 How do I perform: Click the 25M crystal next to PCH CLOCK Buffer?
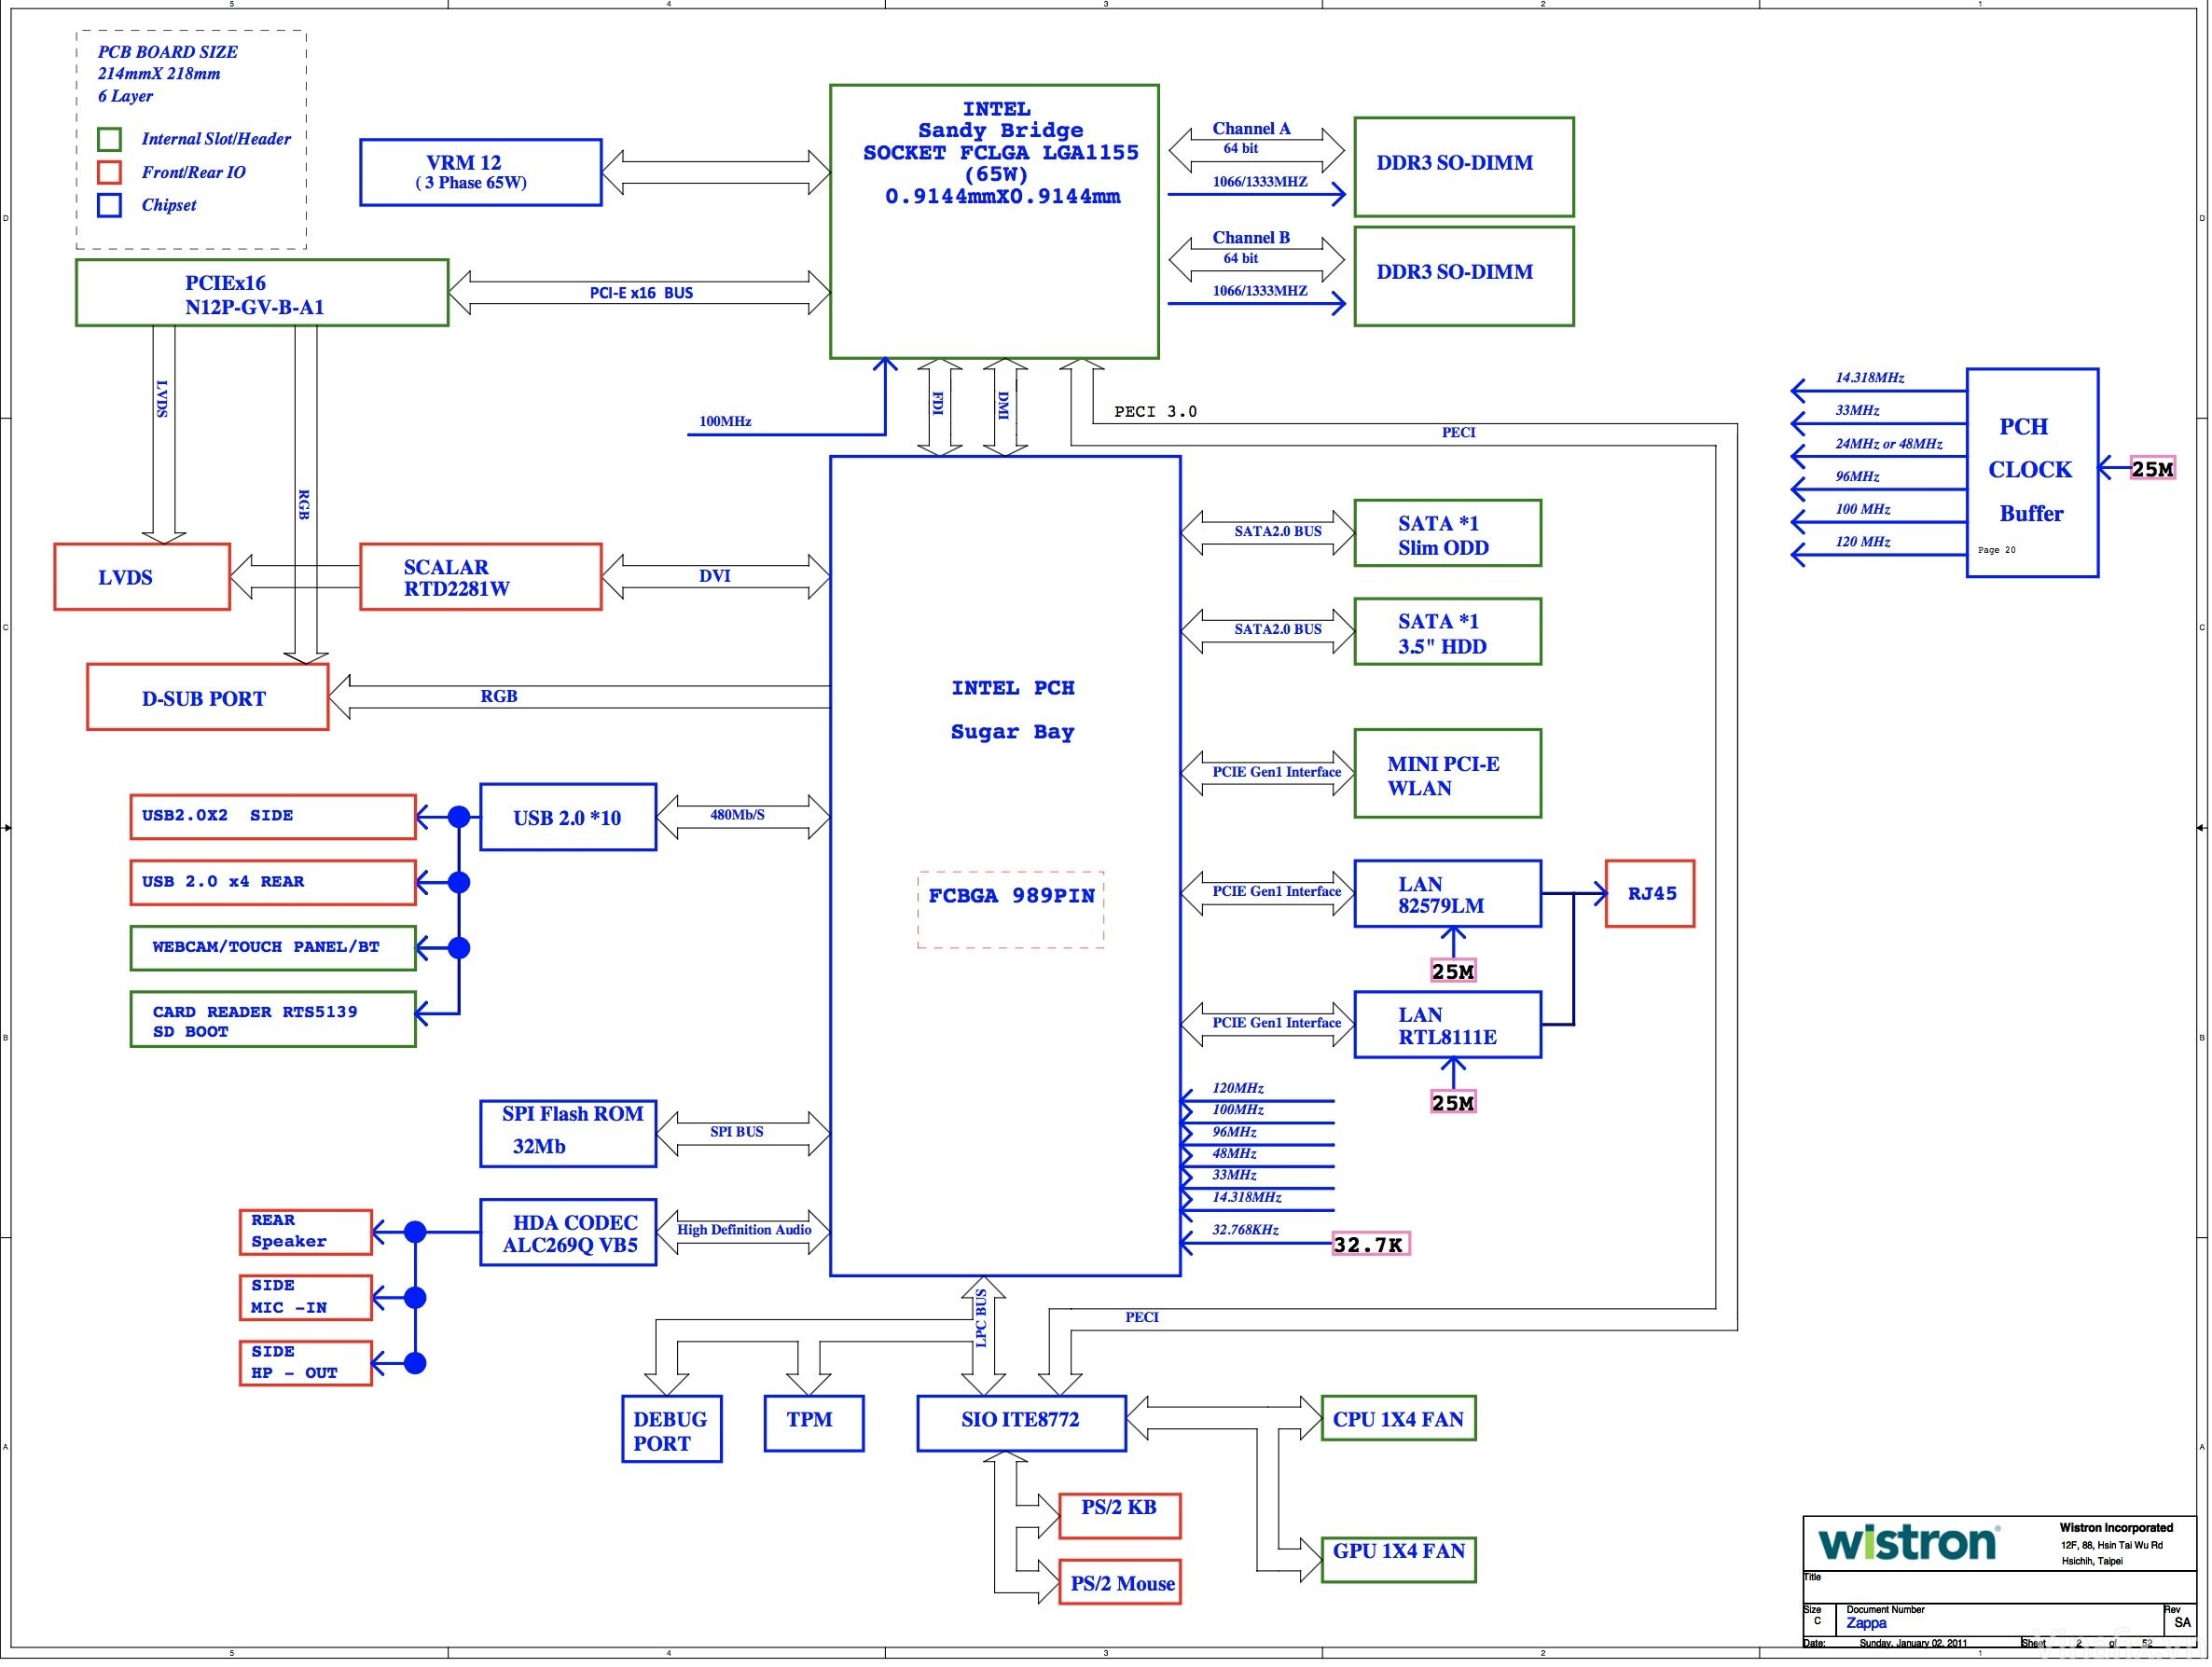2153,468
